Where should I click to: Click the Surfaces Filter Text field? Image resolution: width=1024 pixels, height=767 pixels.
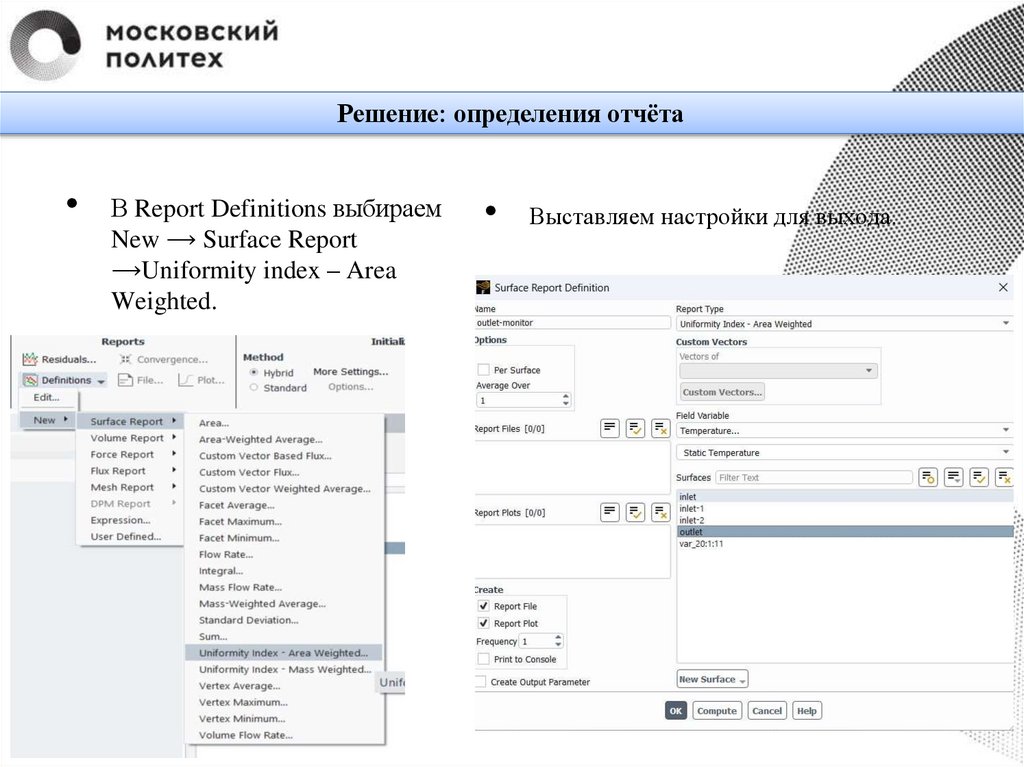(x=813, y=478)
